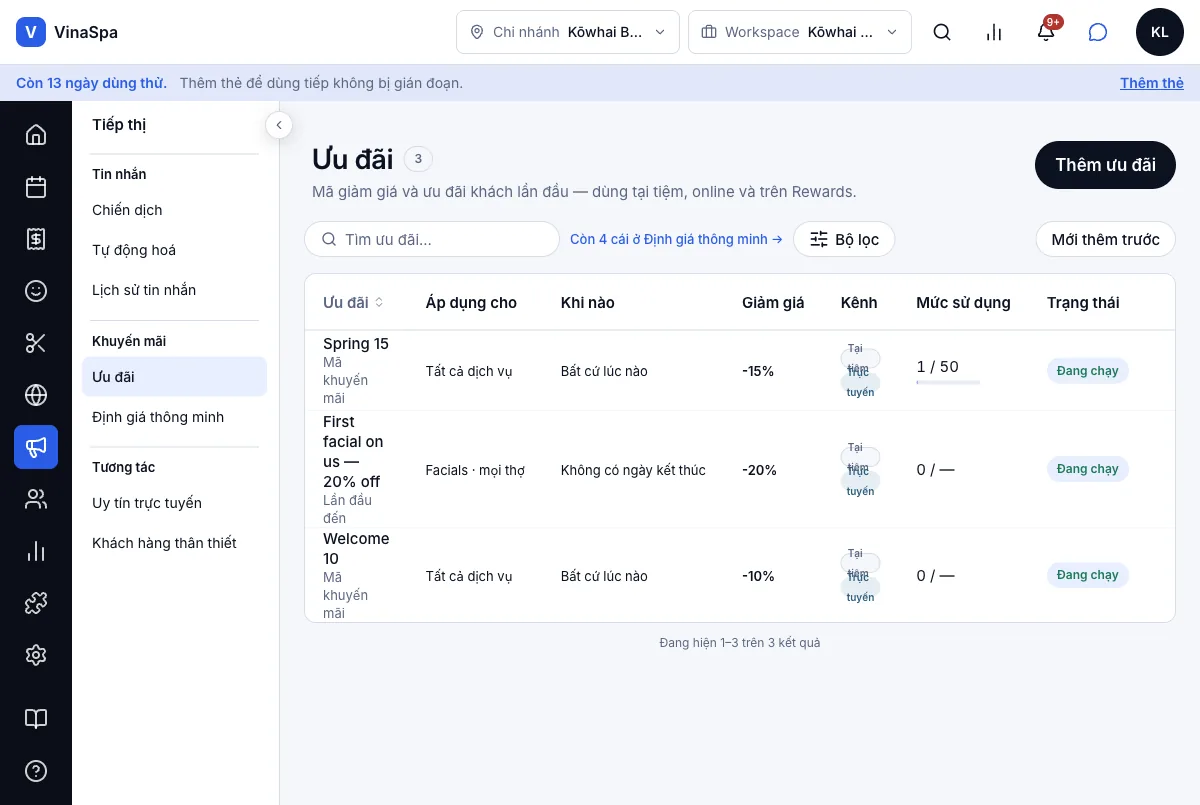Click the Tìm ưu đãi search field
Image resolution: width=1200 pixels, height=805 pixels.
(432, 239)
